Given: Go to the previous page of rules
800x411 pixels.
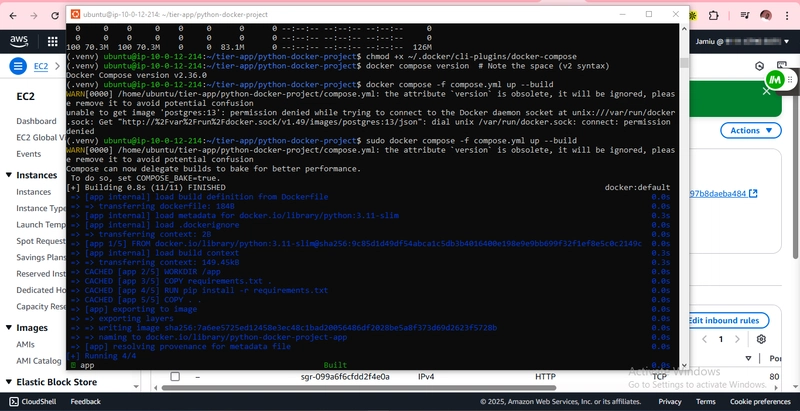Looking at the screenshot, I should point(705,339).
